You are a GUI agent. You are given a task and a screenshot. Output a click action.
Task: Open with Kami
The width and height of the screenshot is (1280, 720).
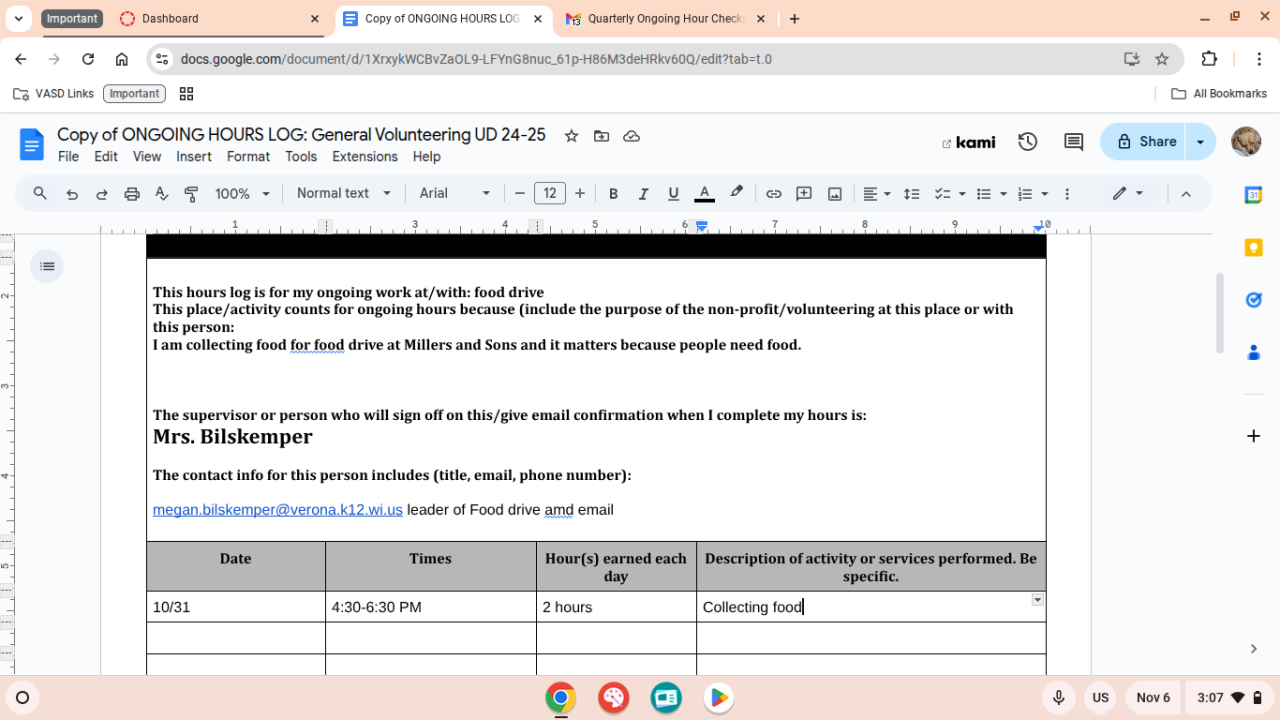969,142
